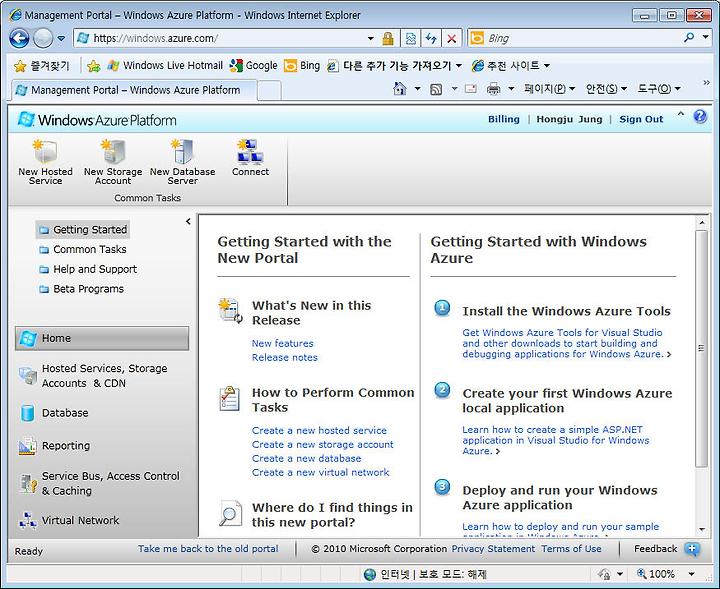Open Windows Live Hotmail favorite
The height and width of the screenshot is (589, 720).
click(165, 66)
